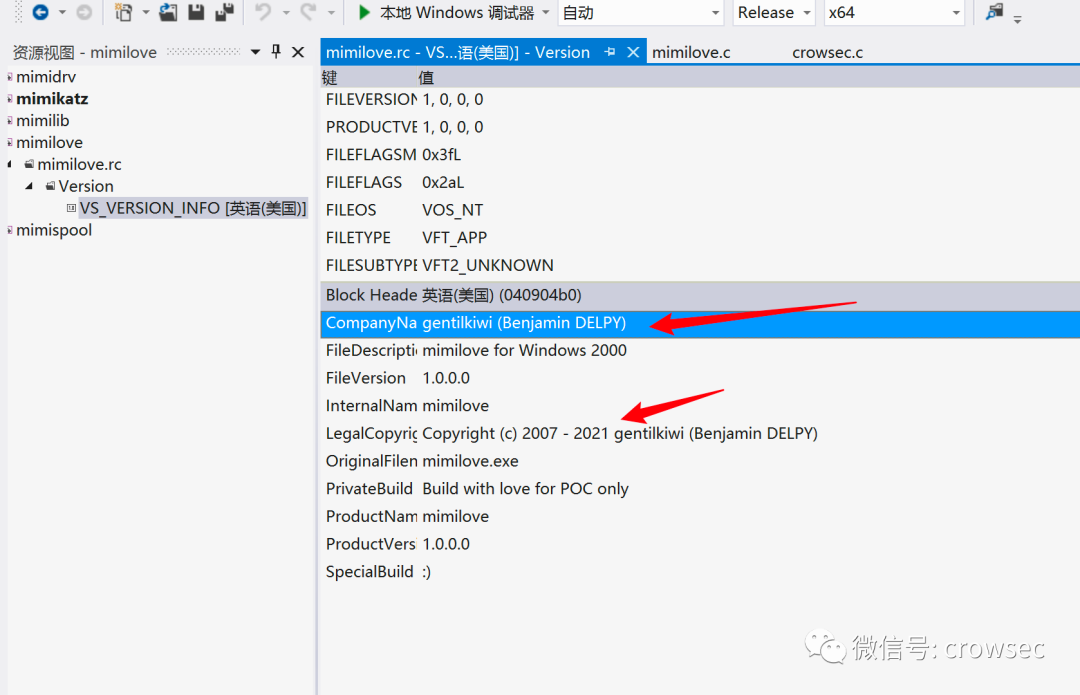
Task: Click FILEOS value VOS_NT
Action: coord(453,209)
